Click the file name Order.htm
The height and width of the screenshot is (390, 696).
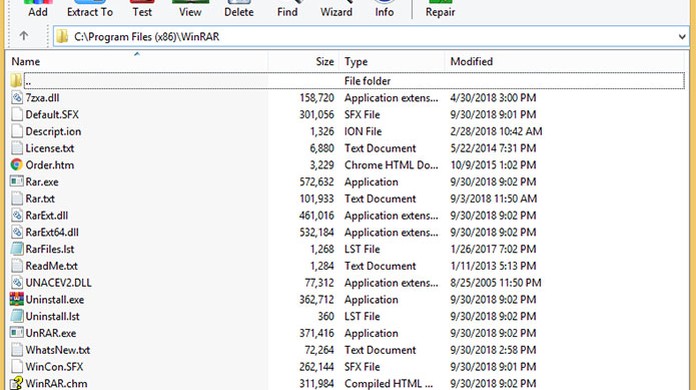click(50, 165)
